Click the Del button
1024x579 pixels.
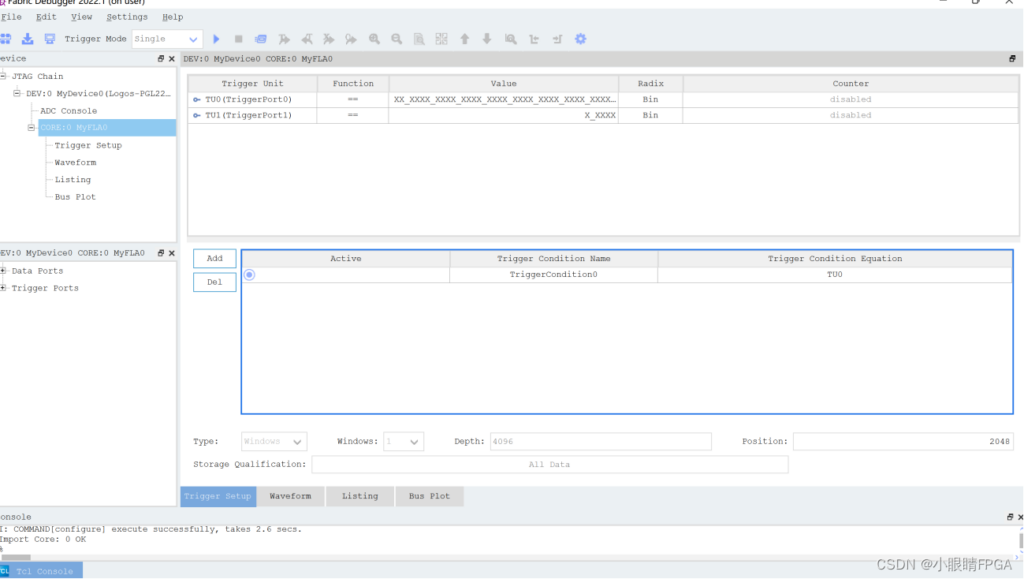click(215, 282)
